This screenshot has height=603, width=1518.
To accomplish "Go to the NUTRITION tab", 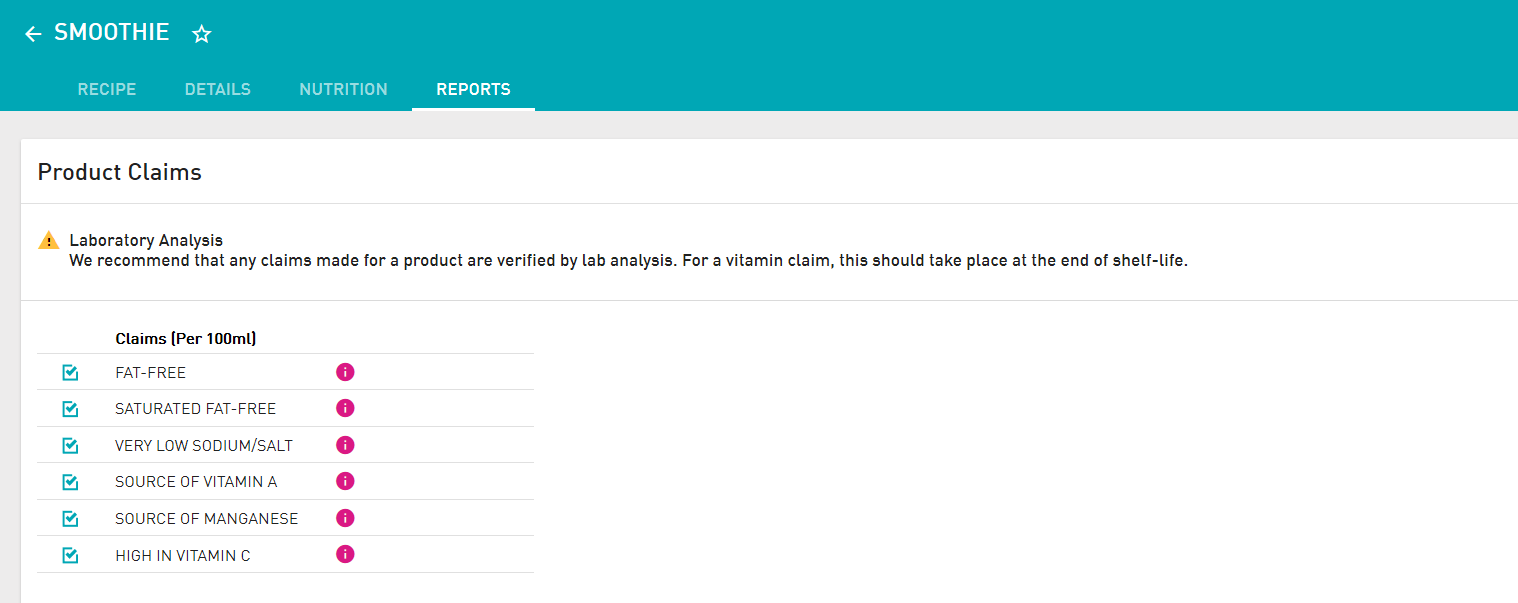I will point(343,89).
